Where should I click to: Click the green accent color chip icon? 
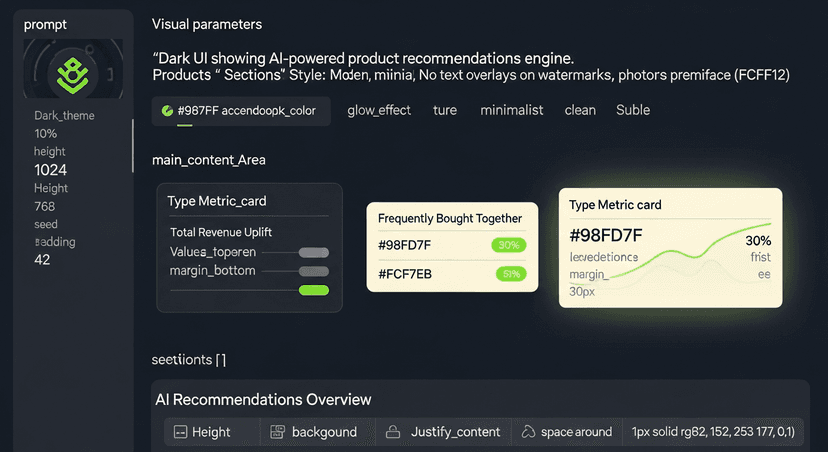[x=167, y=111]
